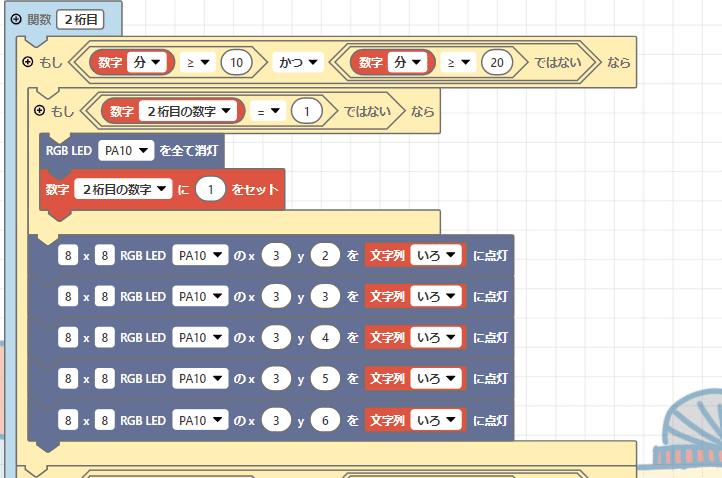Edit the x value 3 in the y 2 row
The height and width of the screenshot is (478, 722).
tap(276, 255)
